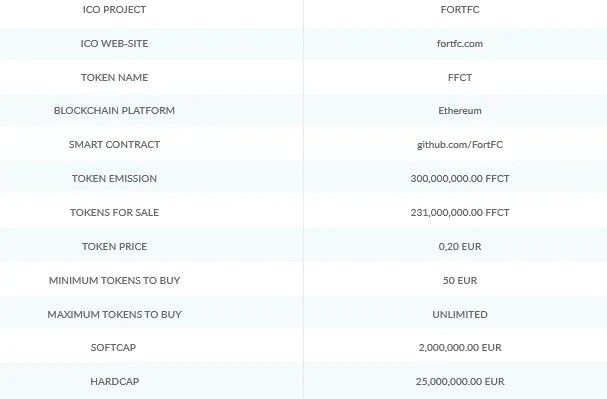Select the ICO WEB-SITE row label
Viewport: 607px width, 399px height.
(114, 44)
